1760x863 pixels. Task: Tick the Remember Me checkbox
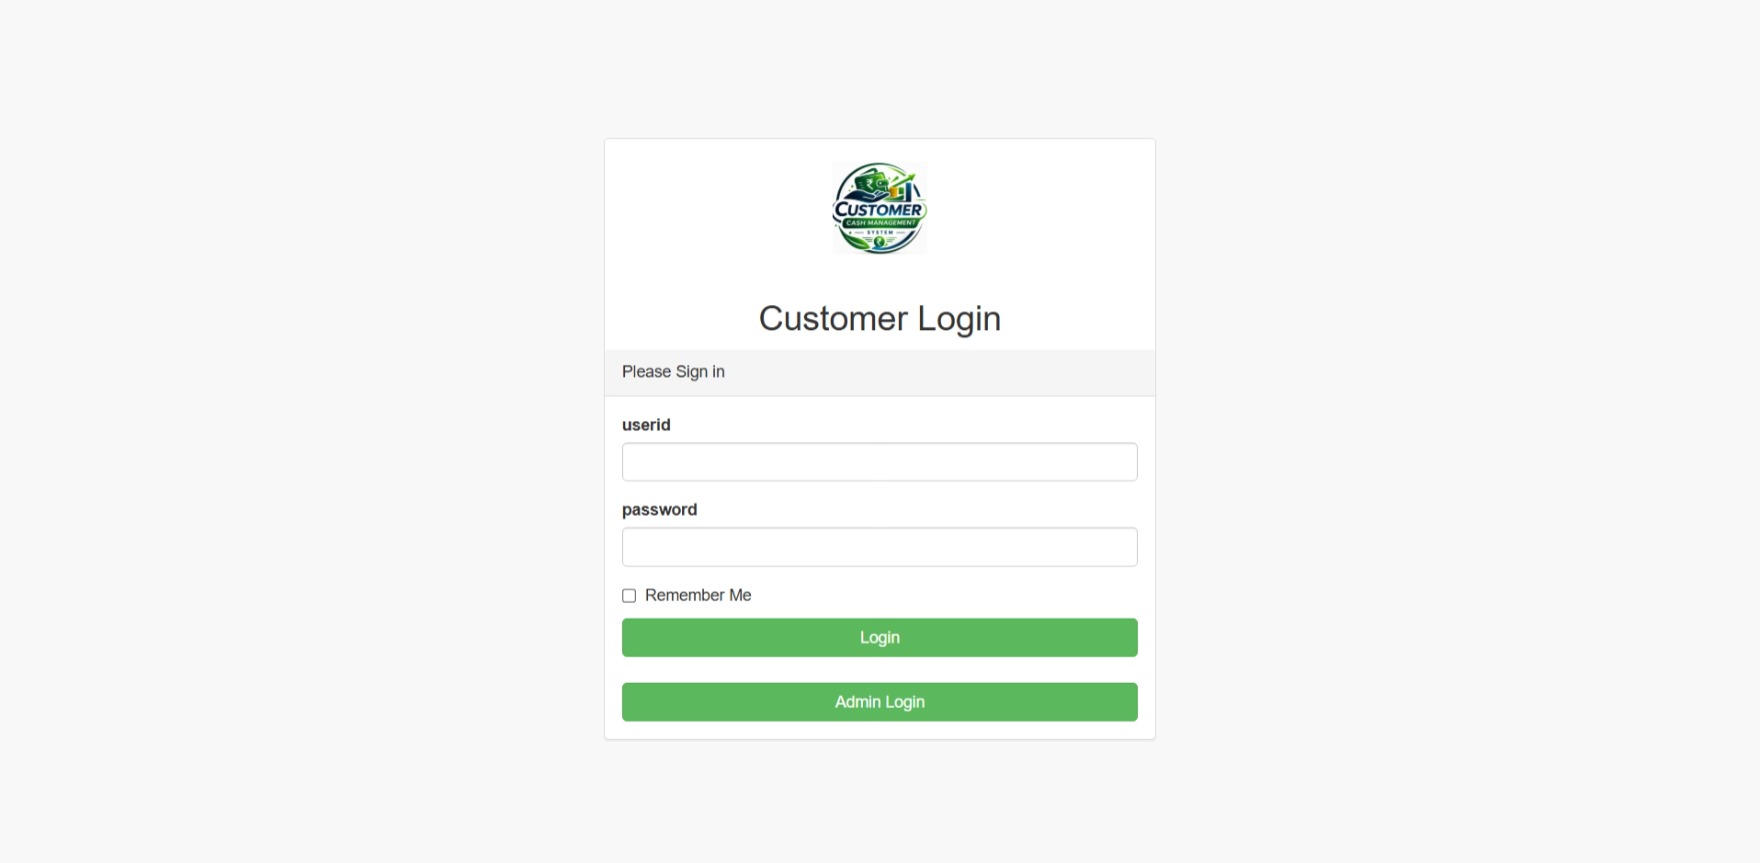coord(629,595)
